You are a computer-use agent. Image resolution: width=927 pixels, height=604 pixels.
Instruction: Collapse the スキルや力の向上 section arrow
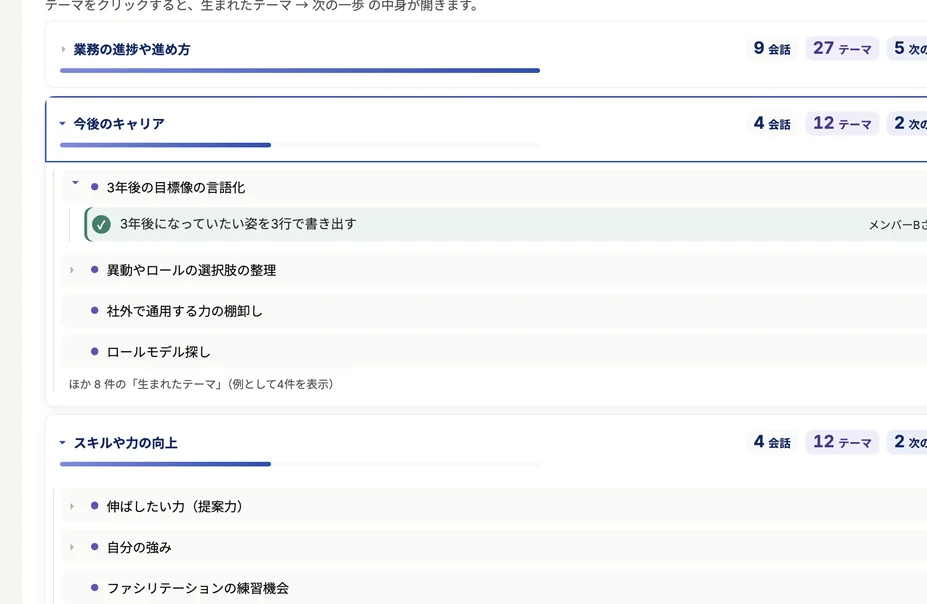62,443
